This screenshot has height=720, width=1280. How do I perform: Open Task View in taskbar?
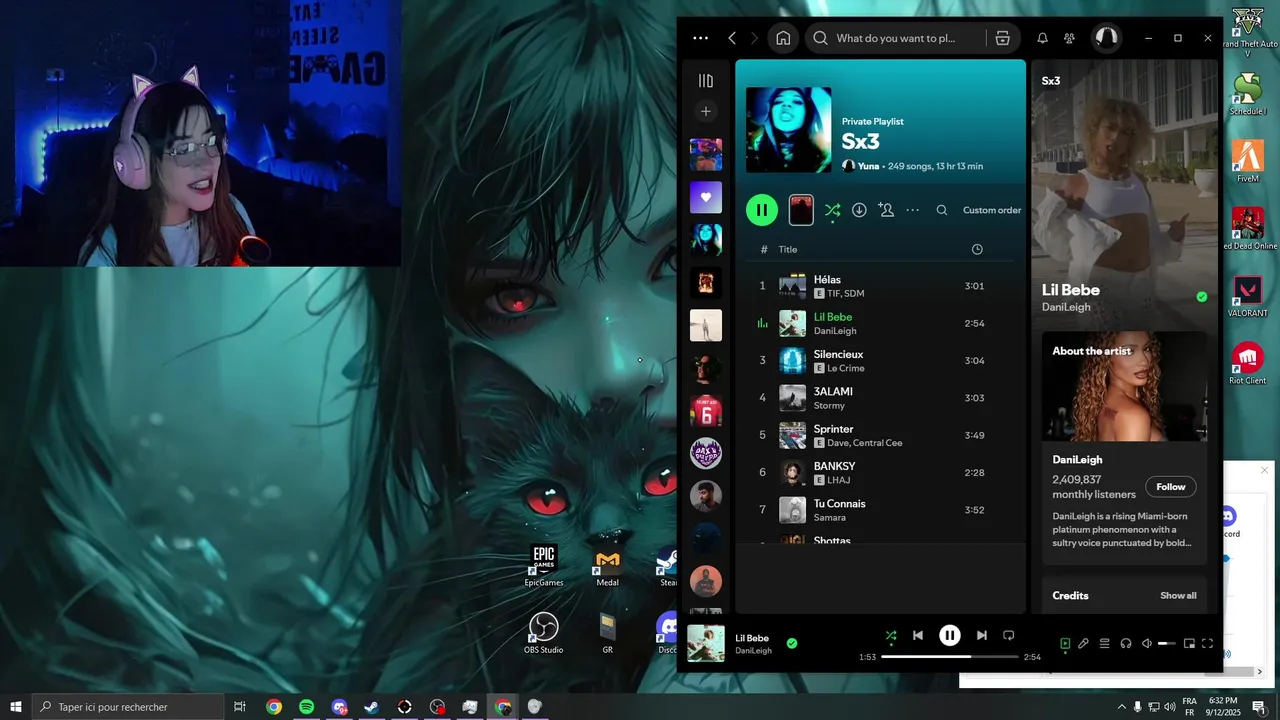(x=240, y=707)
